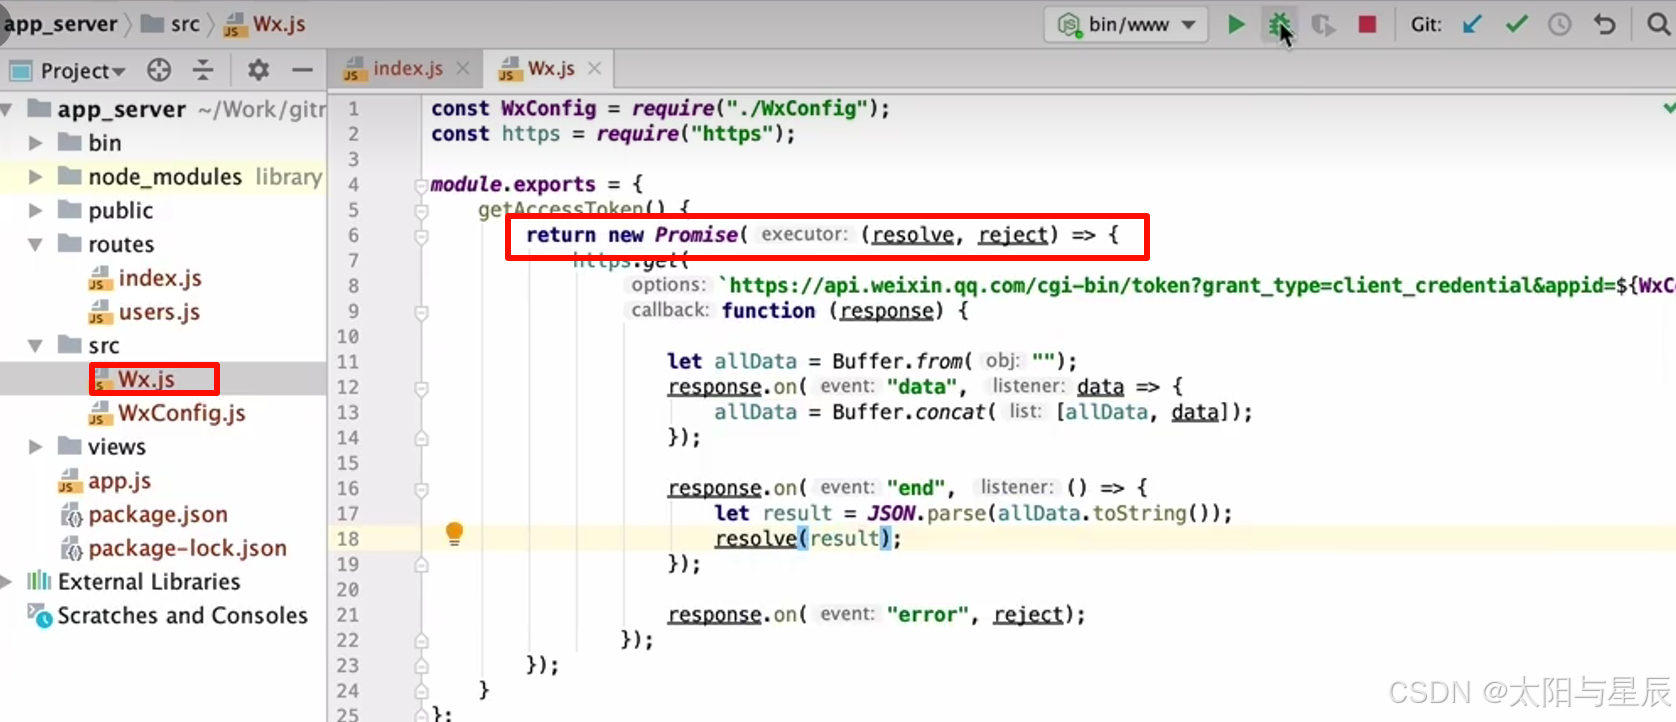The width and height of the screenshot is (1676, 722).
Task: Fold the getAccessToken method at line 5
Action: click(422, 211)
